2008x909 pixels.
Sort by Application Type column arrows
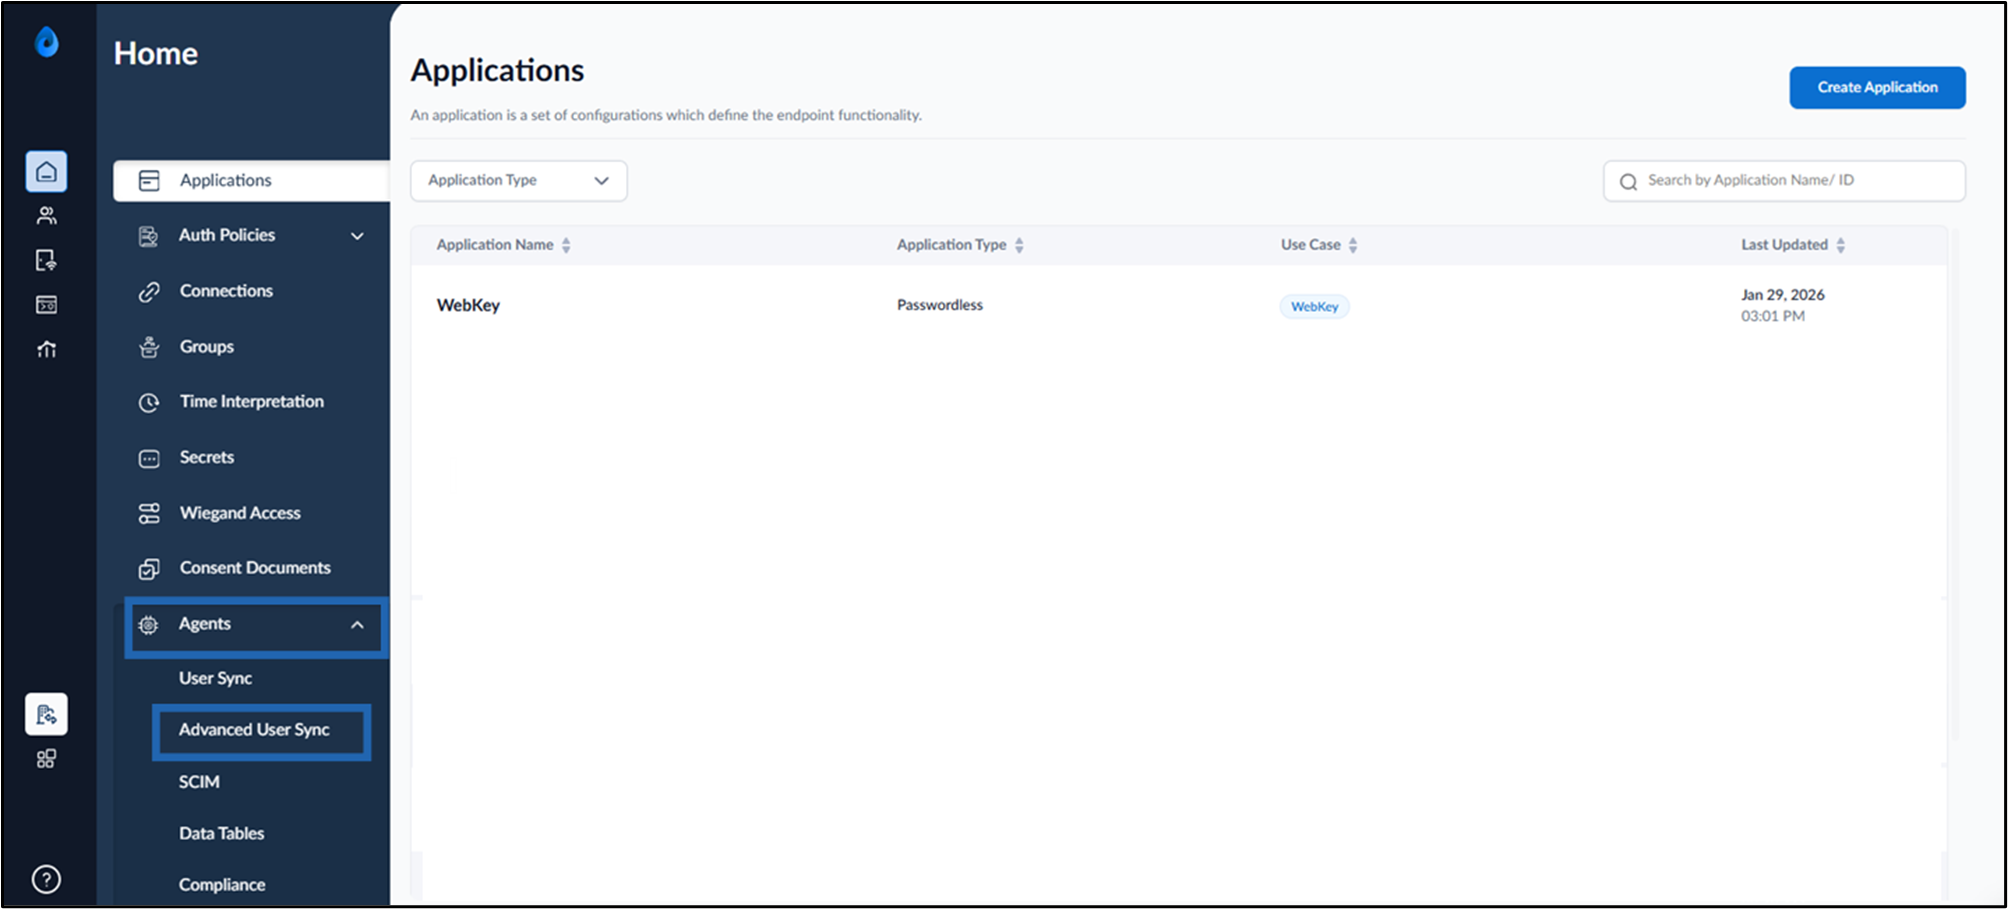tap(1019, 245)
